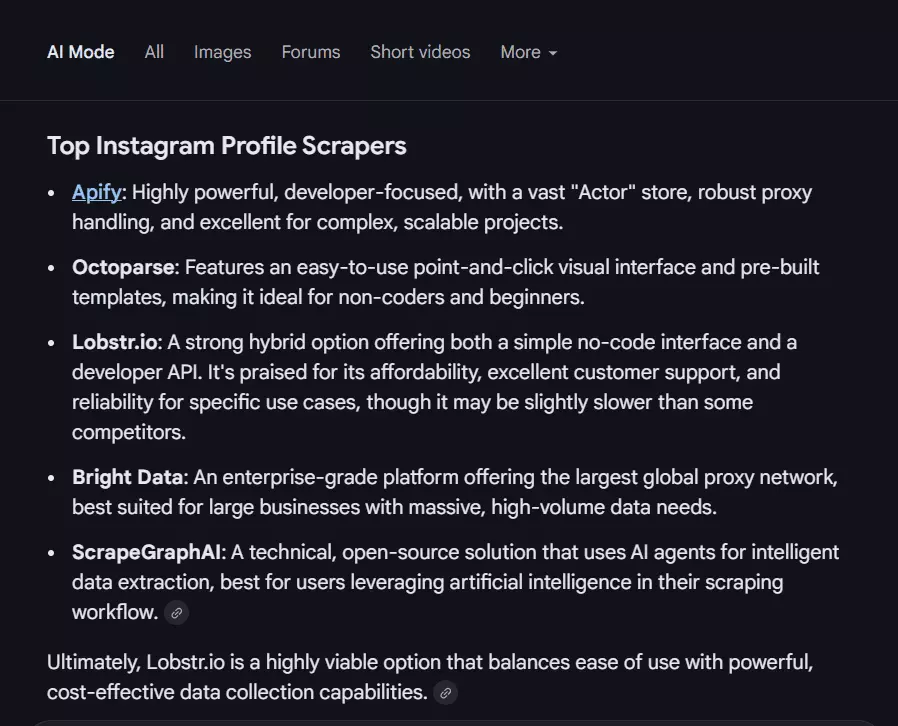Expand the More filters dropdown
Viewport: 898px width, 726px height.
pyautogui.click(x=528, y=52)
